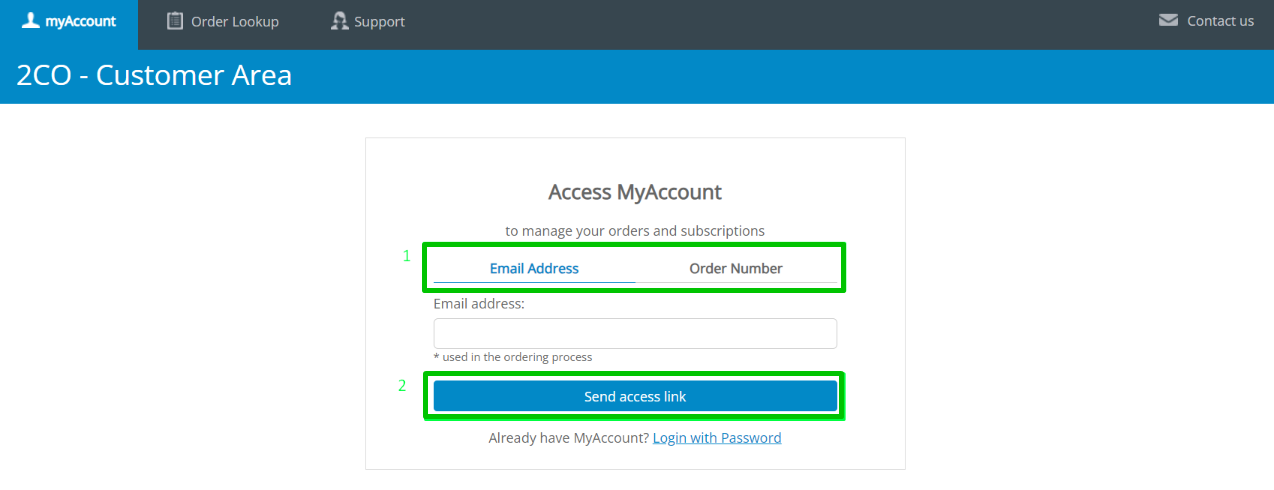The width and height of the screenshot is (1274, 490).
Task: Click the 2CO - Customer Area title
Action: point(154,75)
